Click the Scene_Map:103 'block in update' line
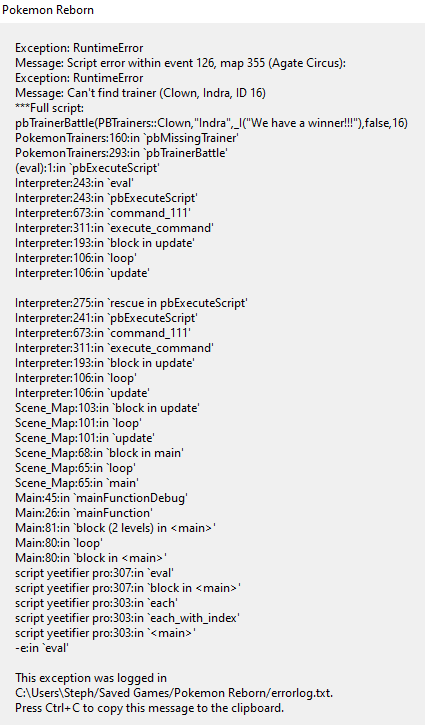 tap(107, 408)
